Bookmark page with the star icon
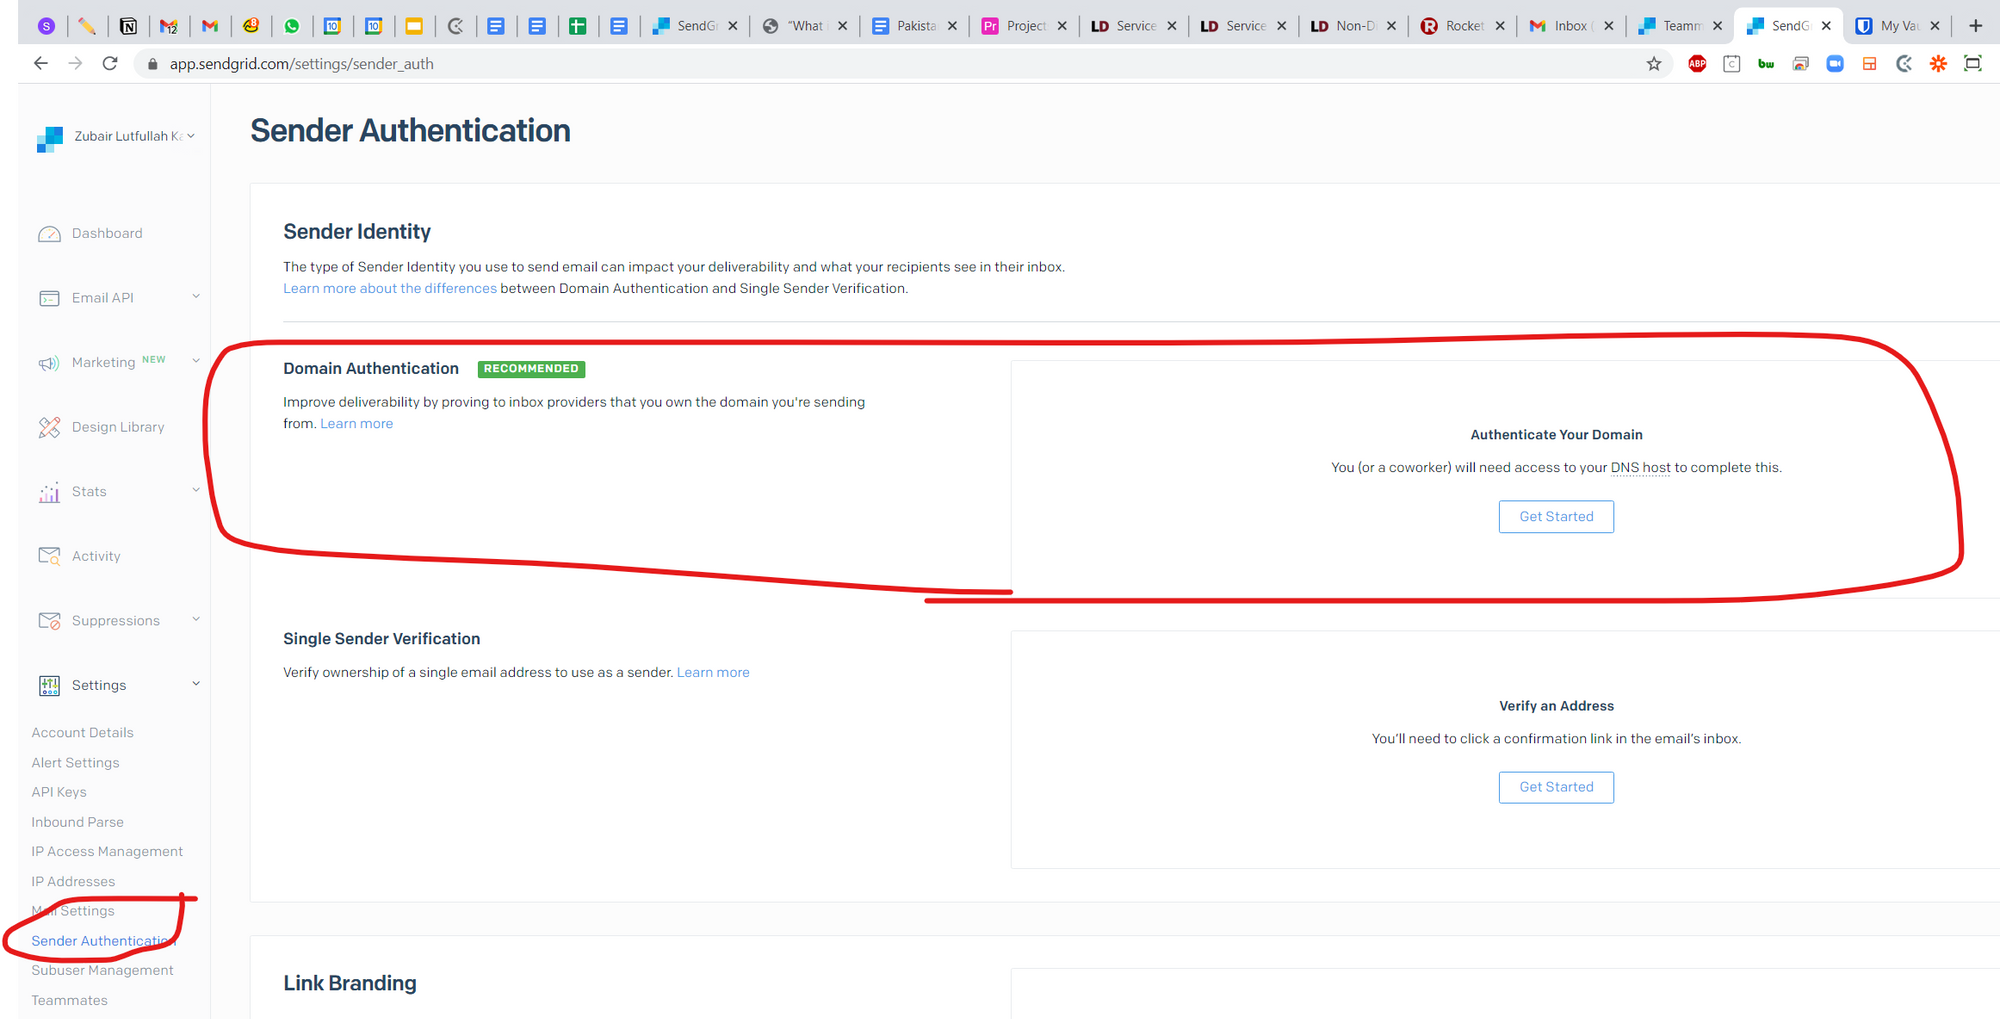The width and height of the screenshot is (2000, 1019). (1654, 64)
